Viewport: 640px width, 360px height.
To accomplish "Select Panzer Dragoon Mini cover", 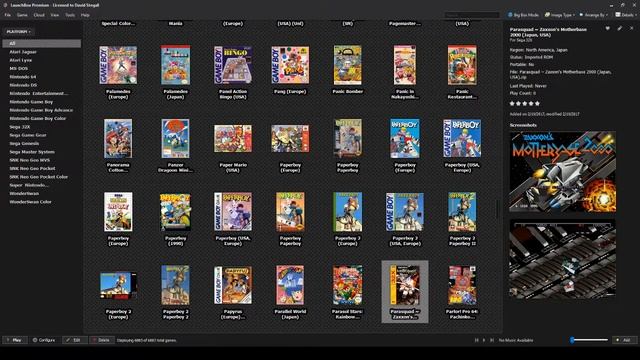I will click(x=175, y=138).
